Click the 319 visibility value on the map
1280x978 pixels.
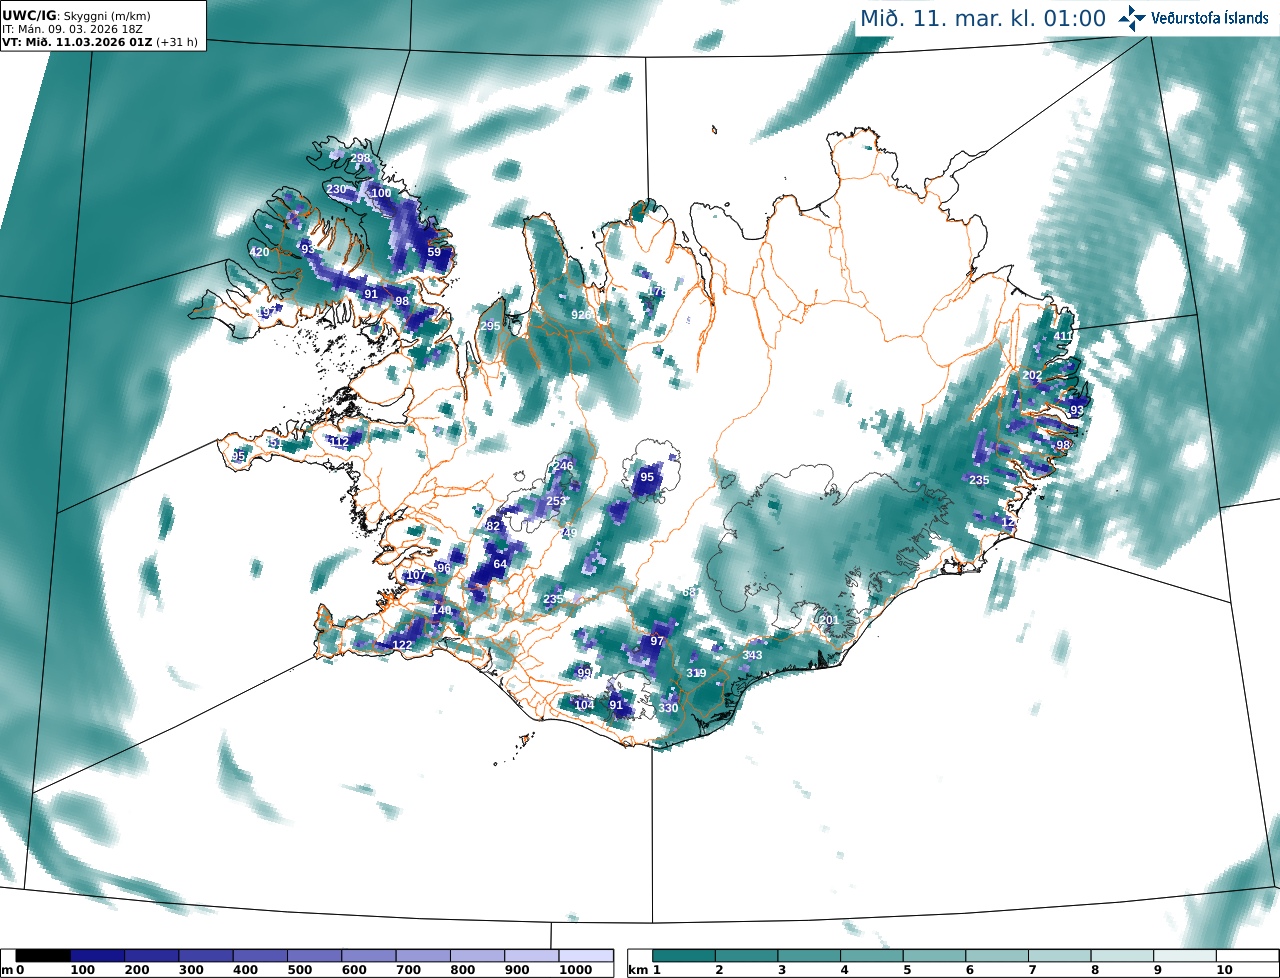point(696,673)
